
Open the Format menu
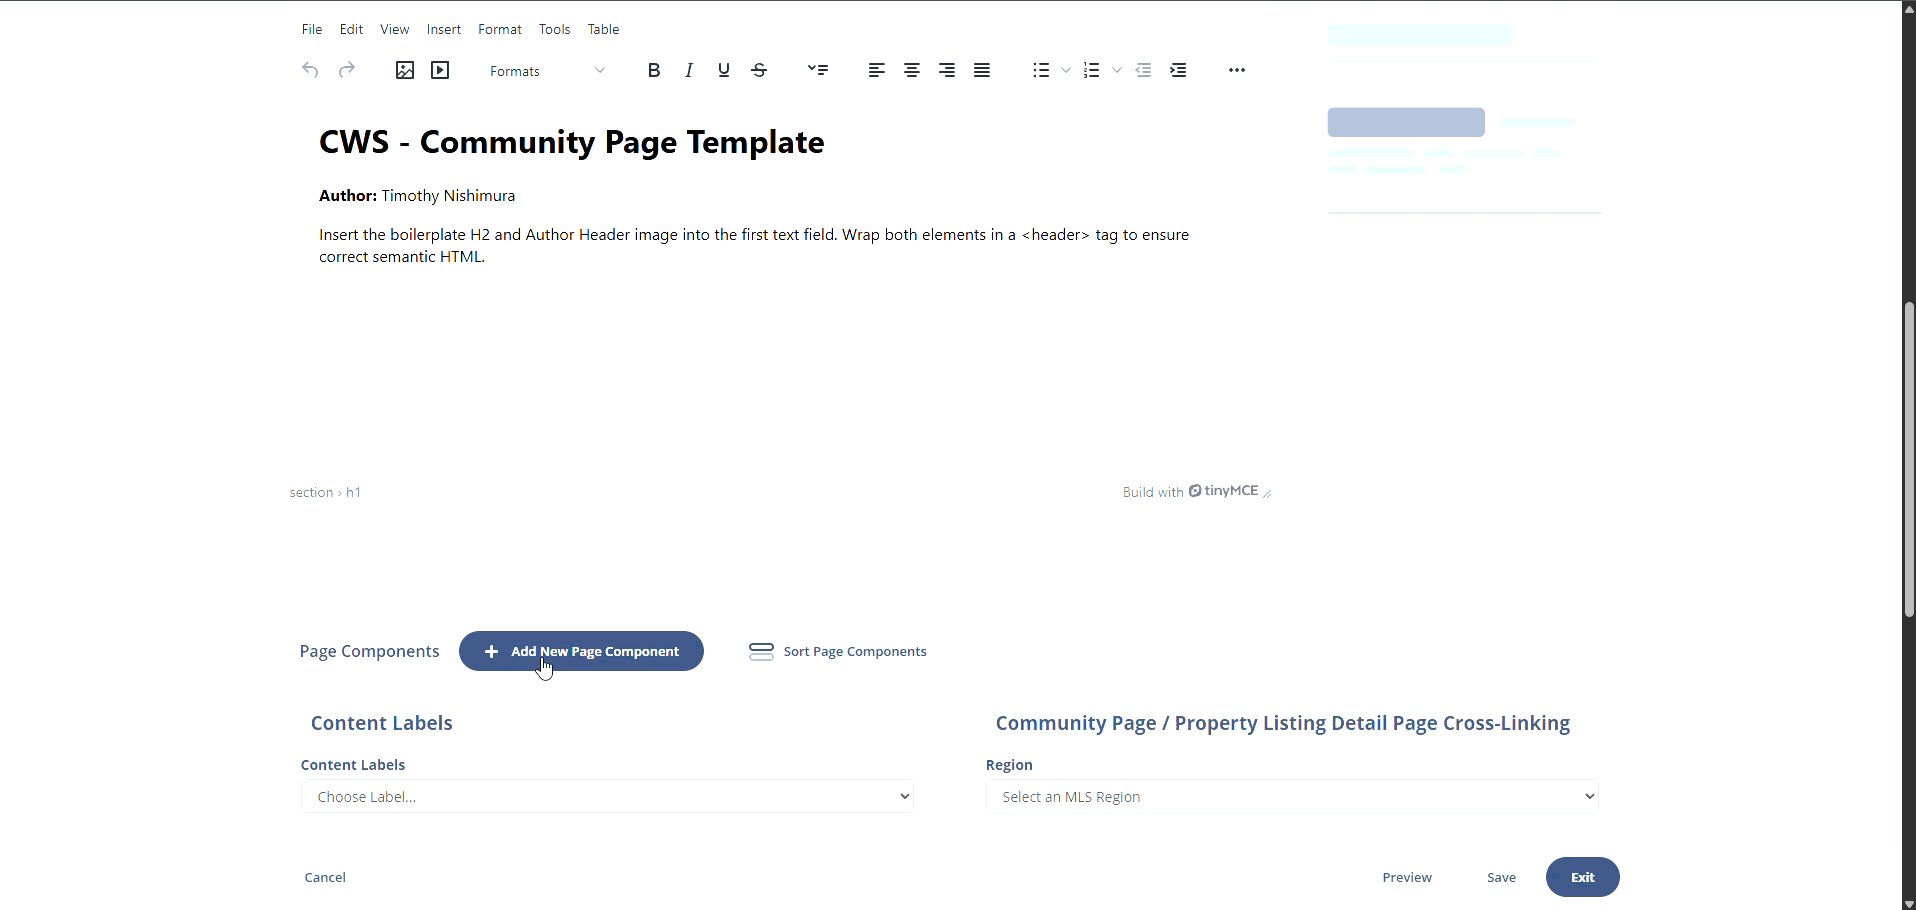pyautogui.click(x=500, y=30)
